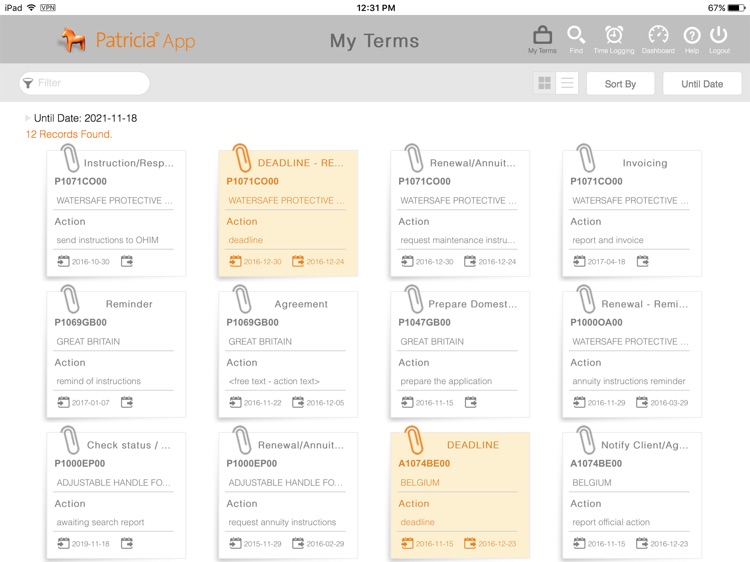Collapse the Until Date 2021-11-18 group
This screenshot has width=750, height=562.
click(28, 118)
